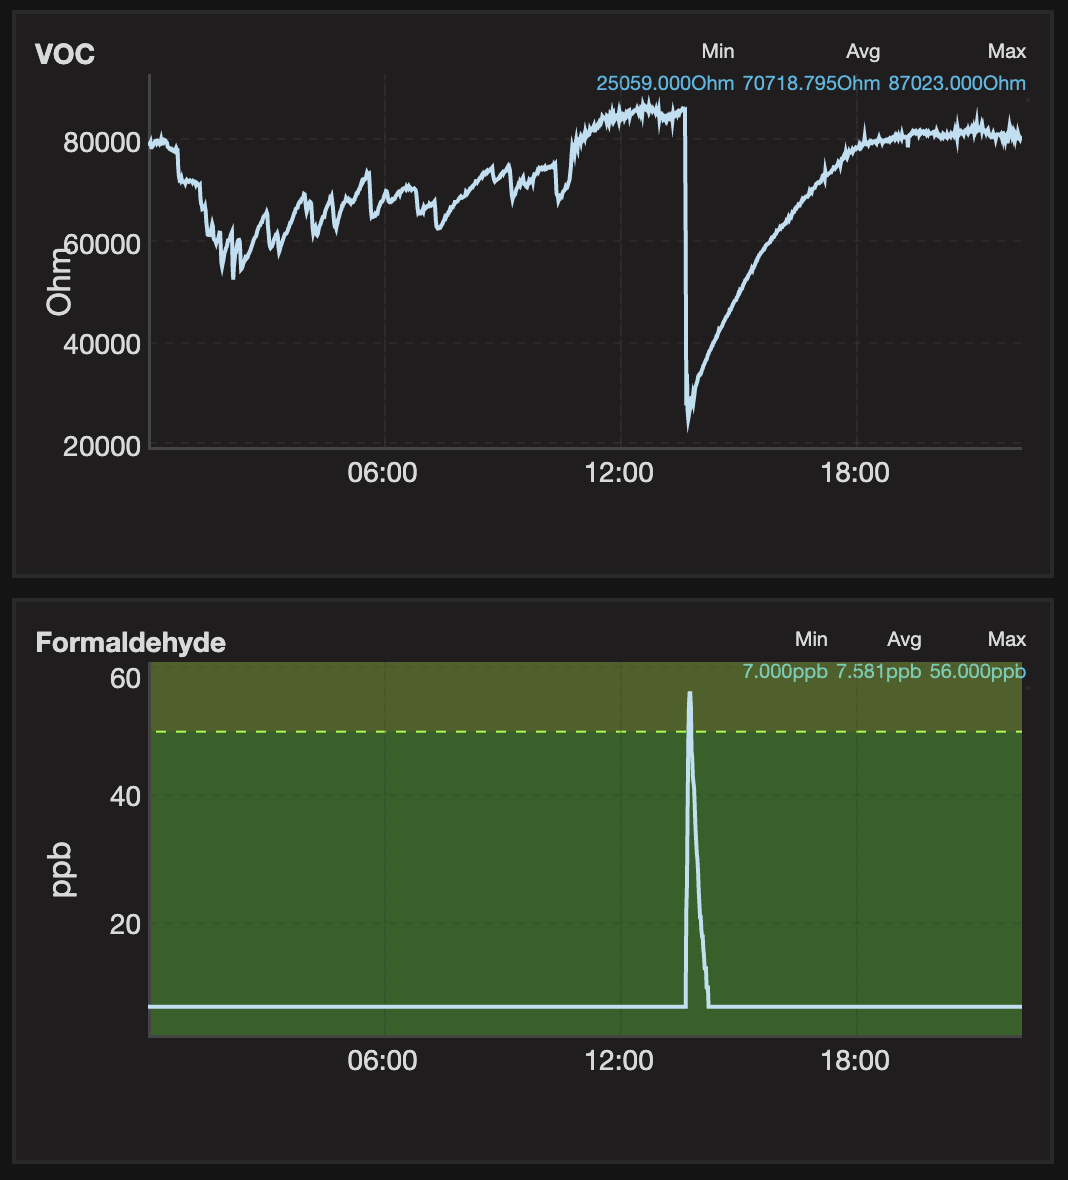Screen dimensions: 1068x1180
Task: Click the Avg header in VOC panel
Action: pyautogui.click(x=863, y=51)
